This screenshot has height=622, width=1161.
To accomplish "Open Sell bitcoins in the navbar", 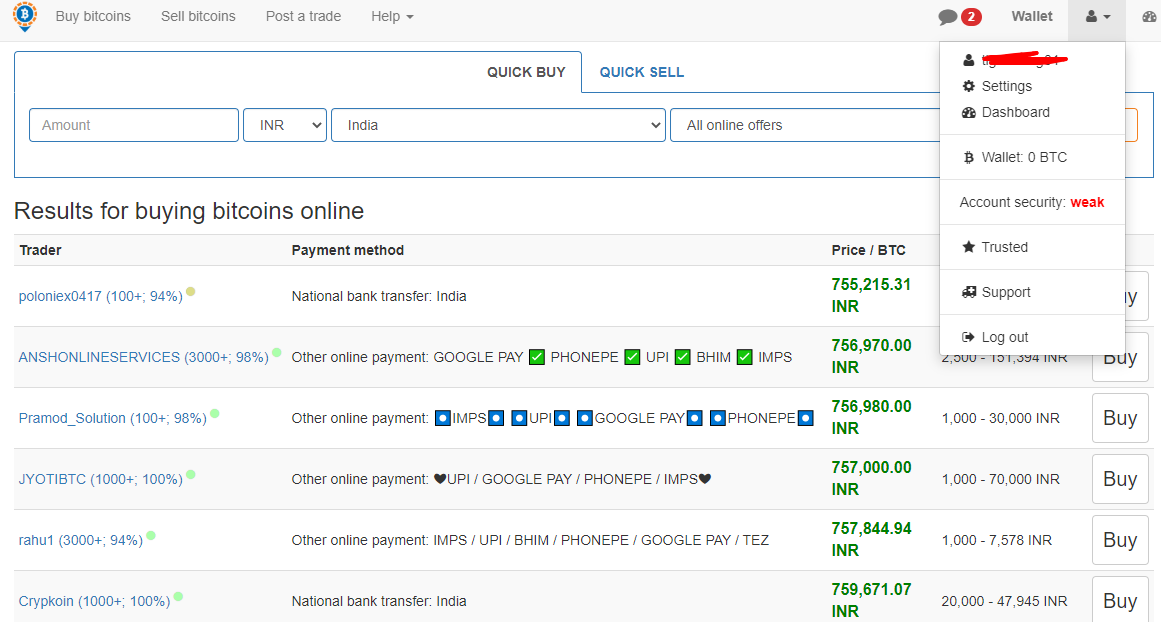I will pos(198,16).
